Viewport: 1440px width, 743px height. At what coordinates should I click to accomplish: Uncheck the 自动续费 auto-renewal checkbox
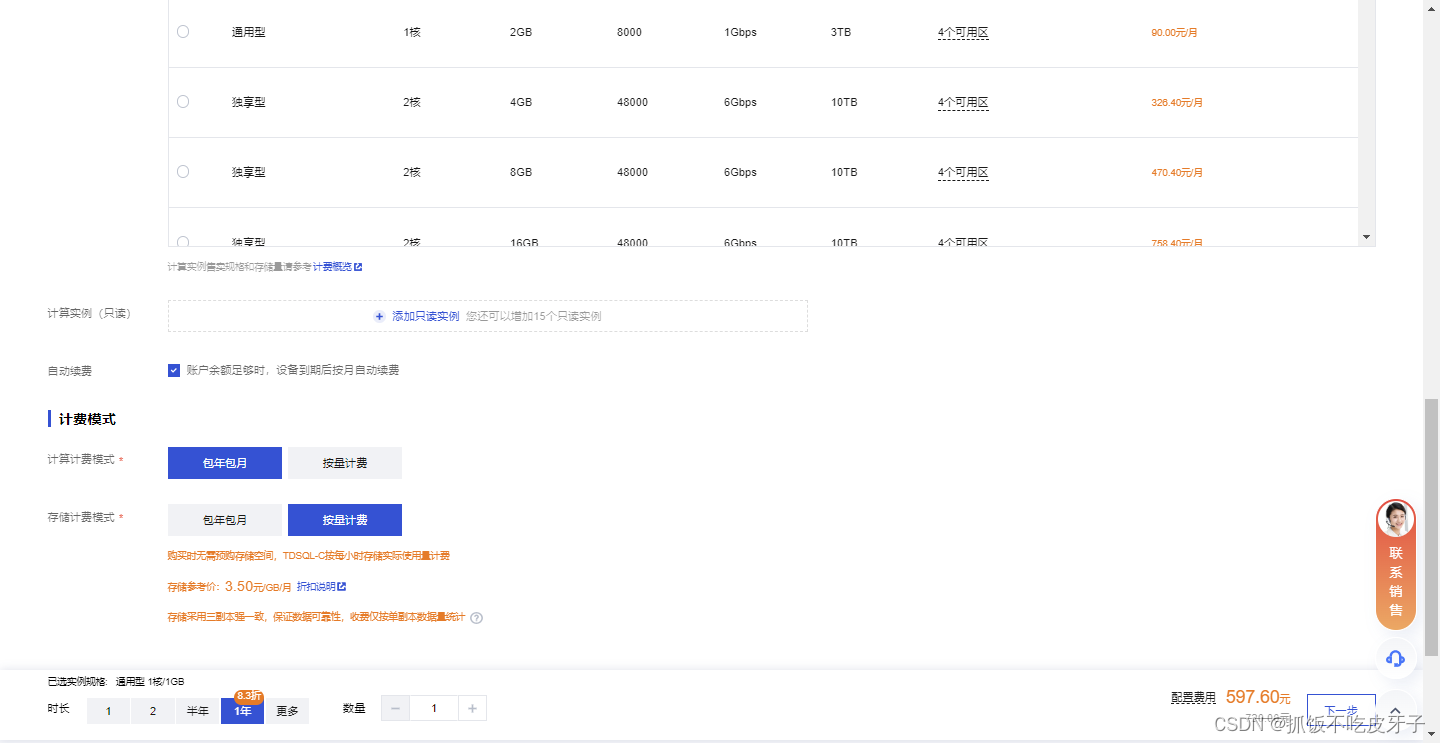(x=174, y=369)
